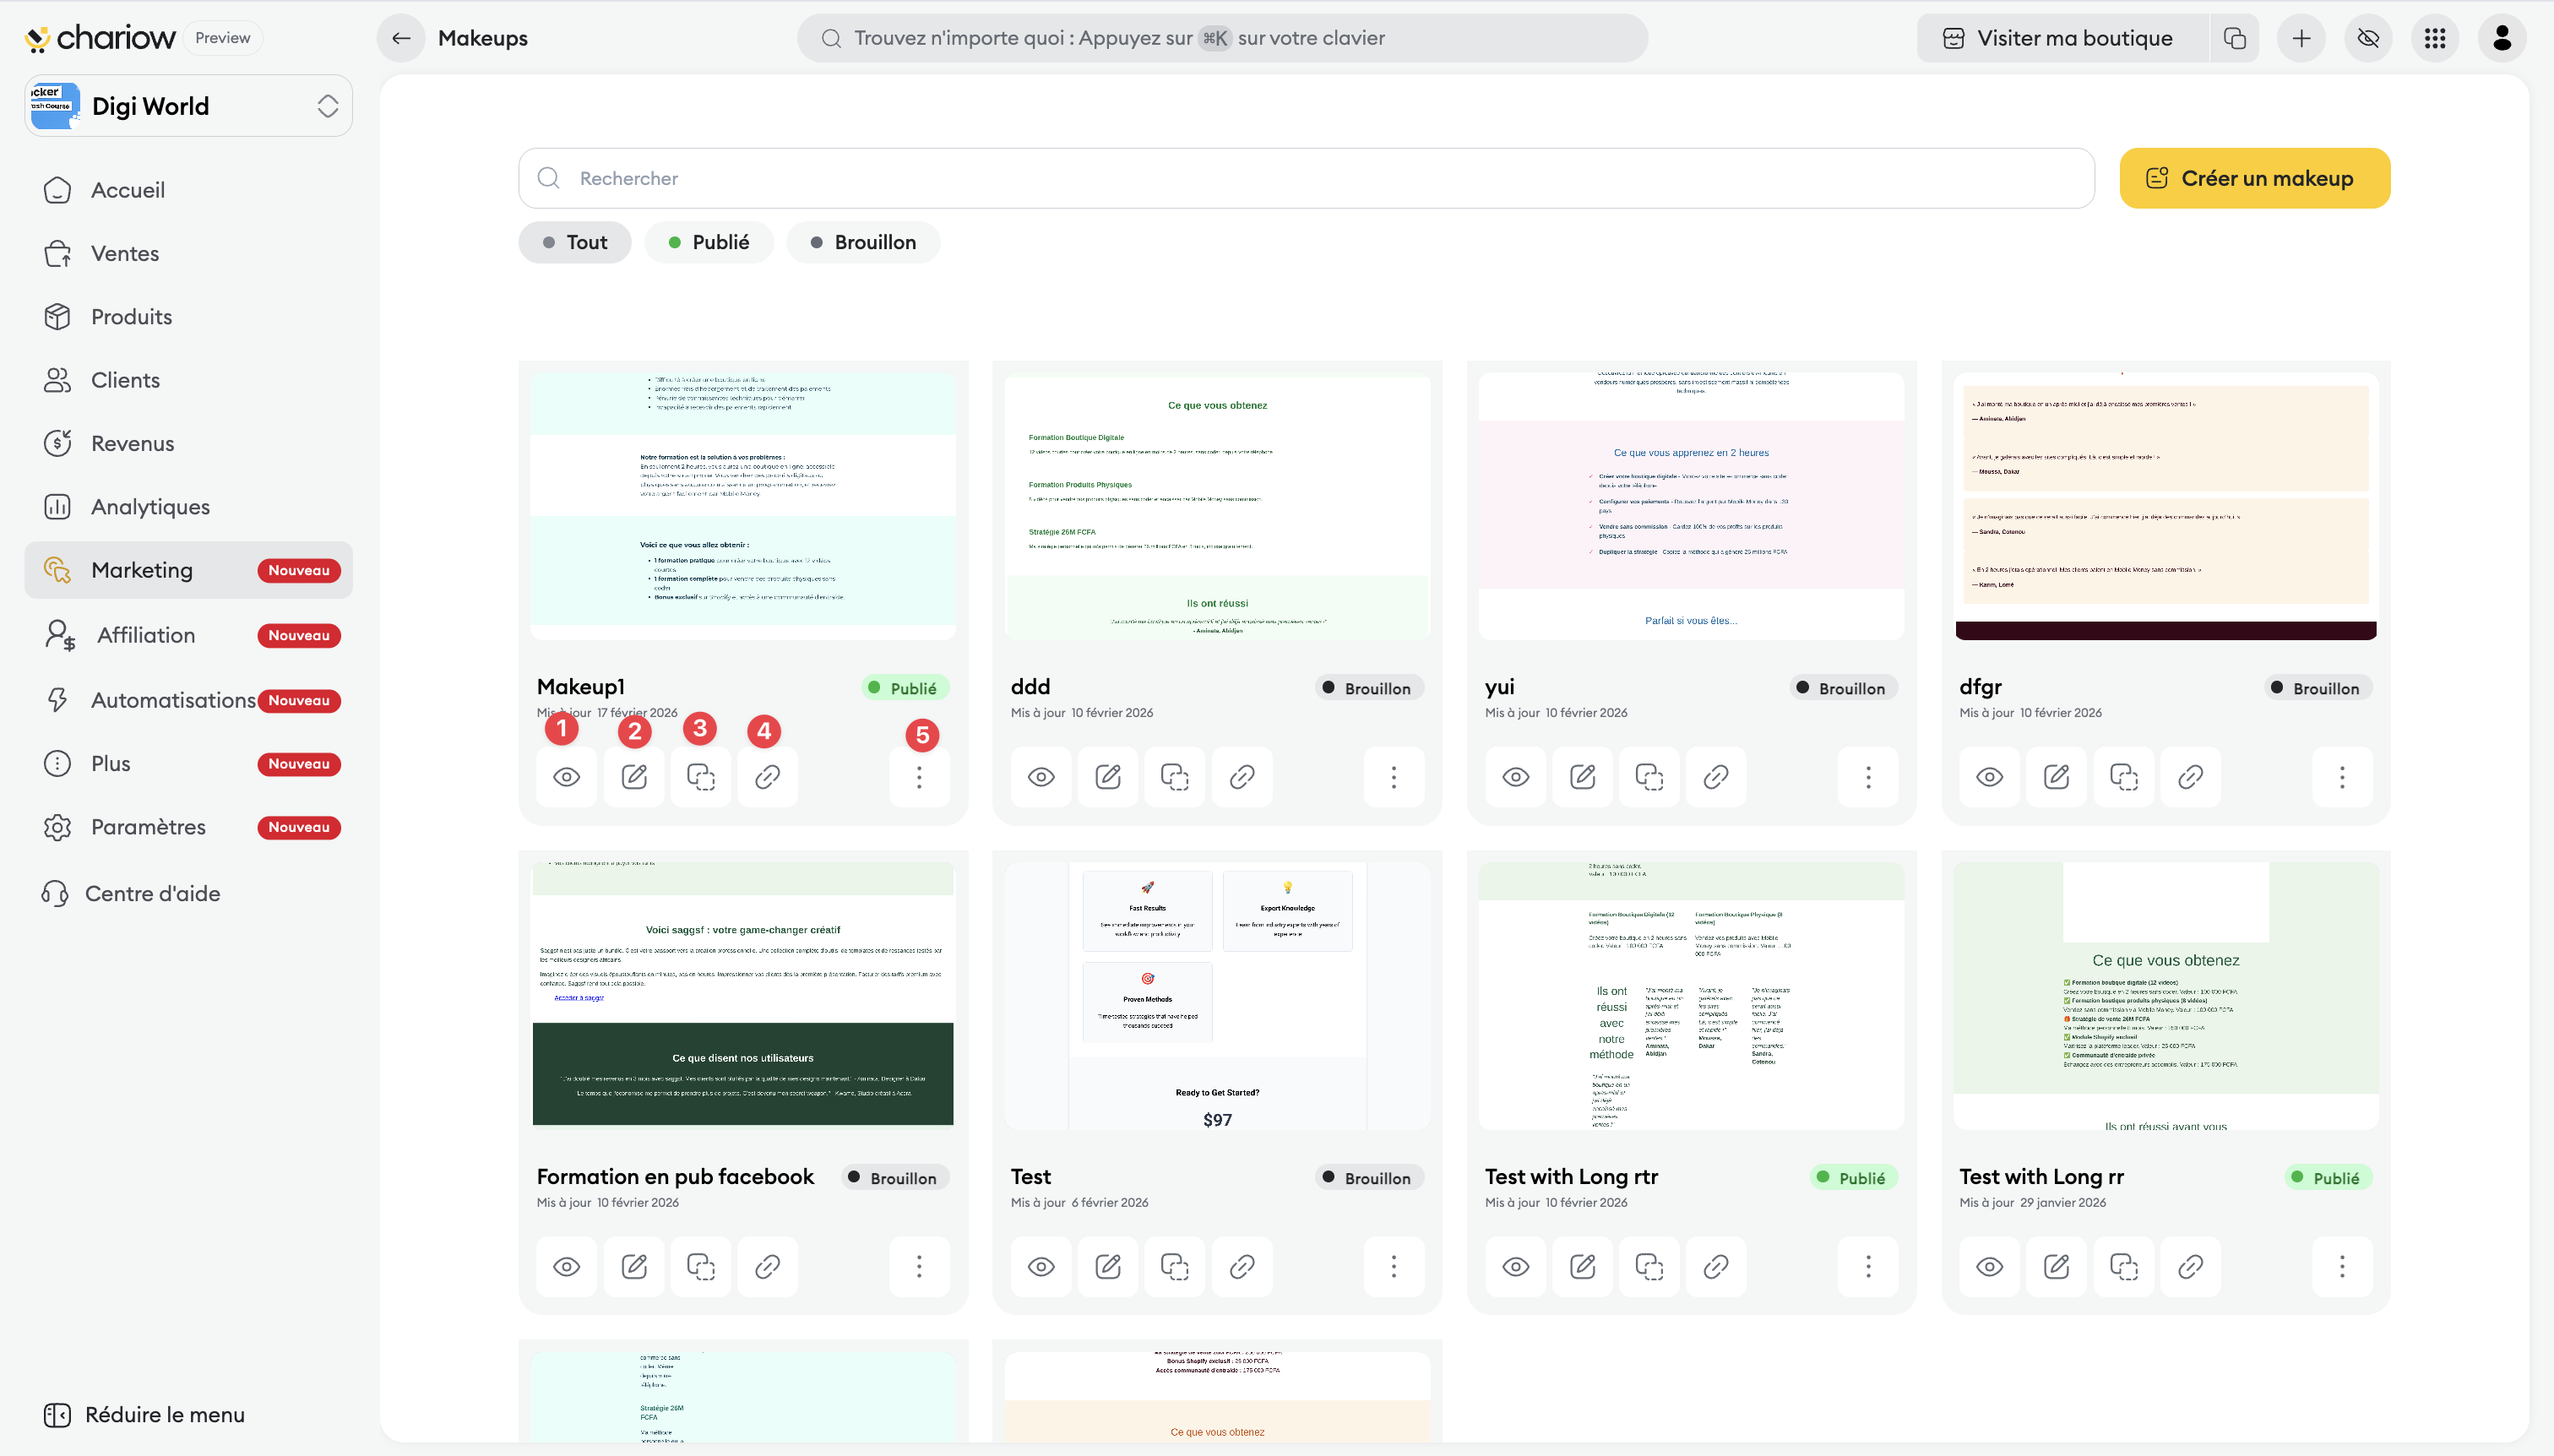Open the apps grid icon in the header

tap(2434, 38)
